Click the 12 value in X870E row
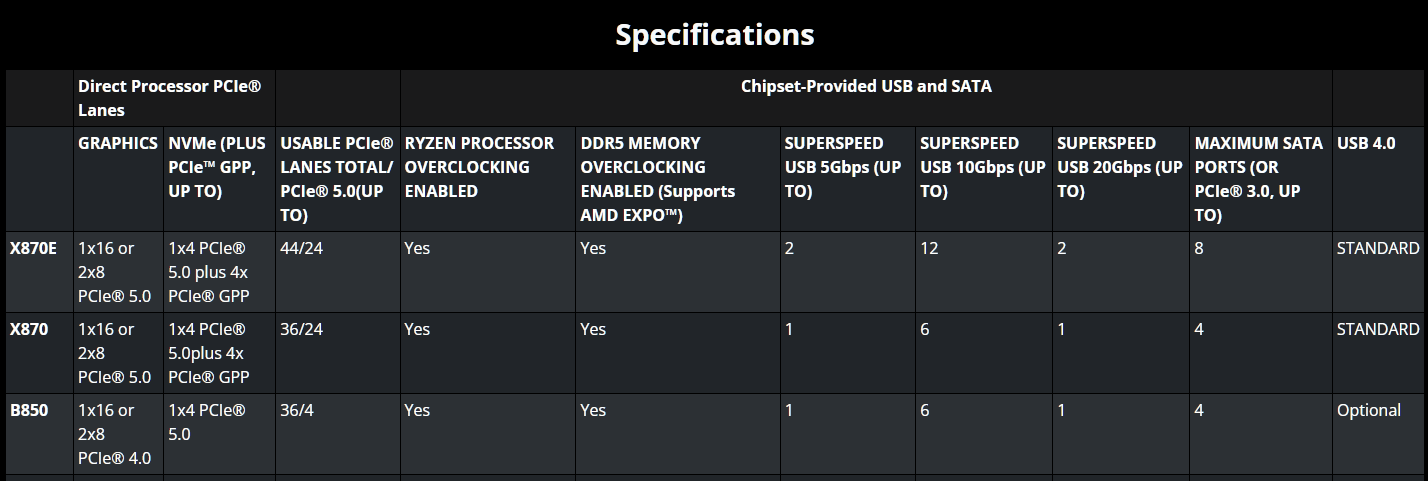 pyautogui.click(x=929, y=248)
